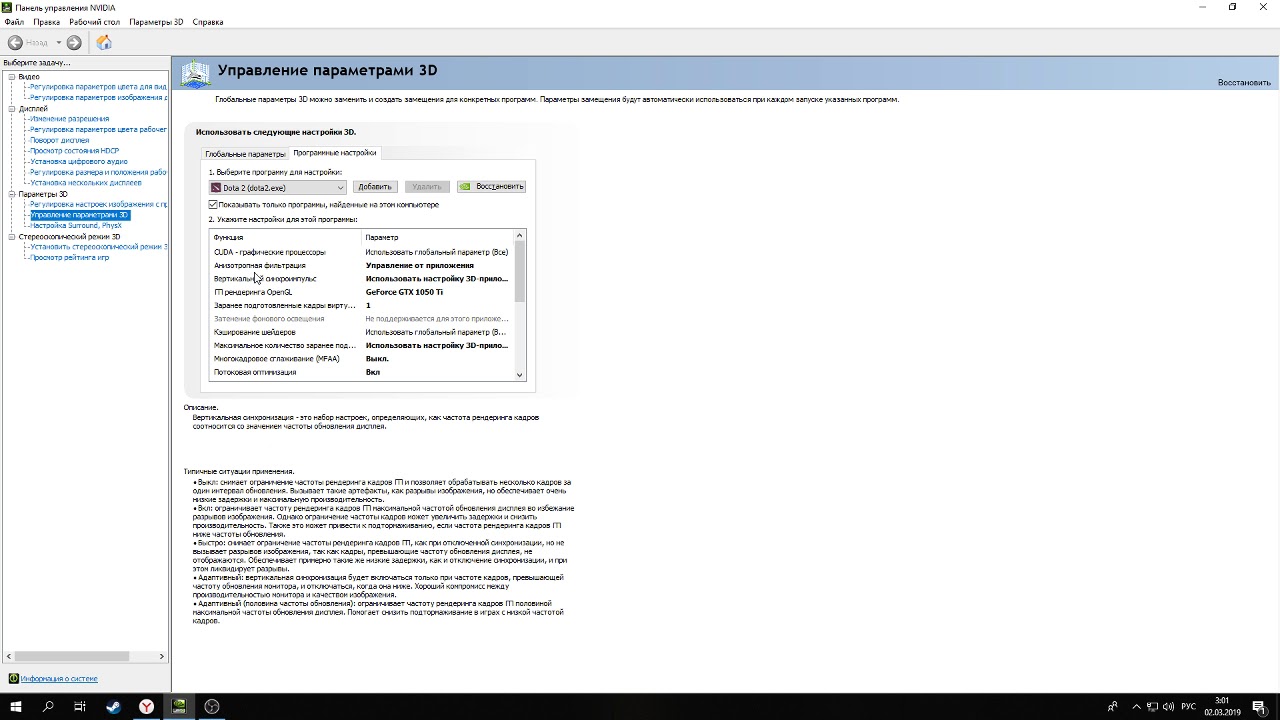Screen dimensions: 1280x720
Task: Show hidden system tray icons
Action: point(1136,707)
